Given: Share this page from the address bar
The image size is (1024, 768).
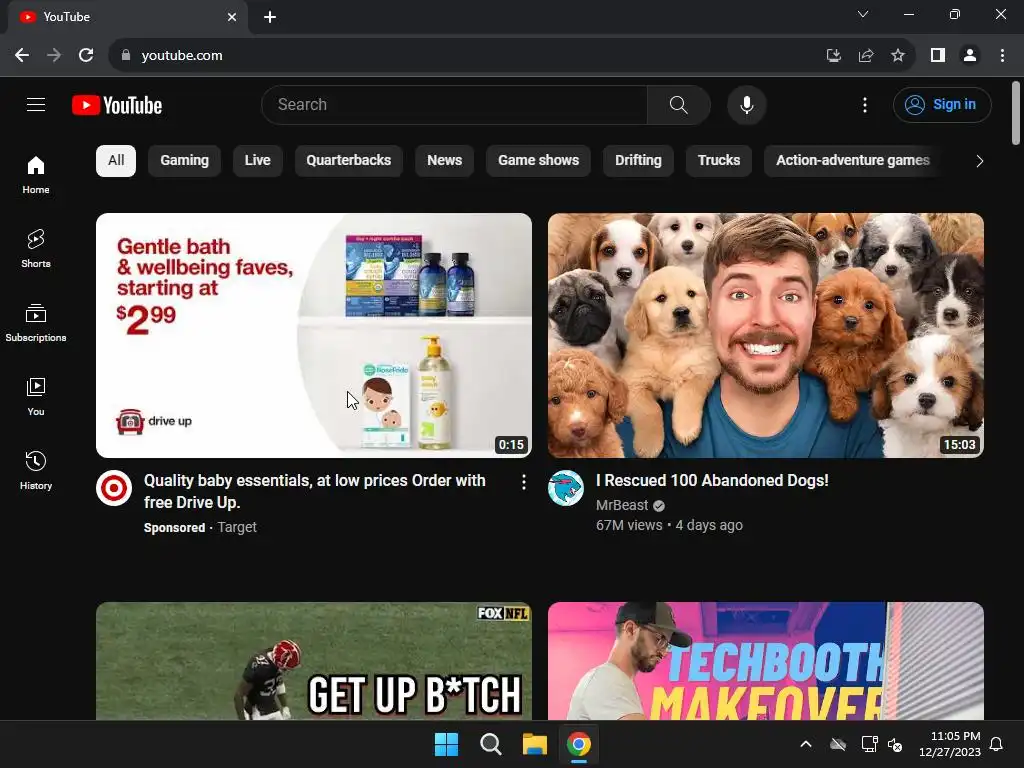Looking at the screenshot, I should (866, 56).
